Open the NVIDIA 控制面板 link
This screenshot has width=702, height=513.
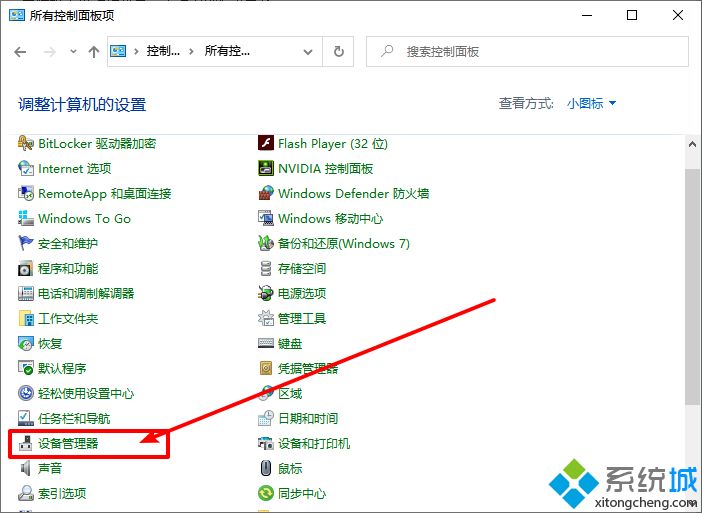(x=325, y=168)
